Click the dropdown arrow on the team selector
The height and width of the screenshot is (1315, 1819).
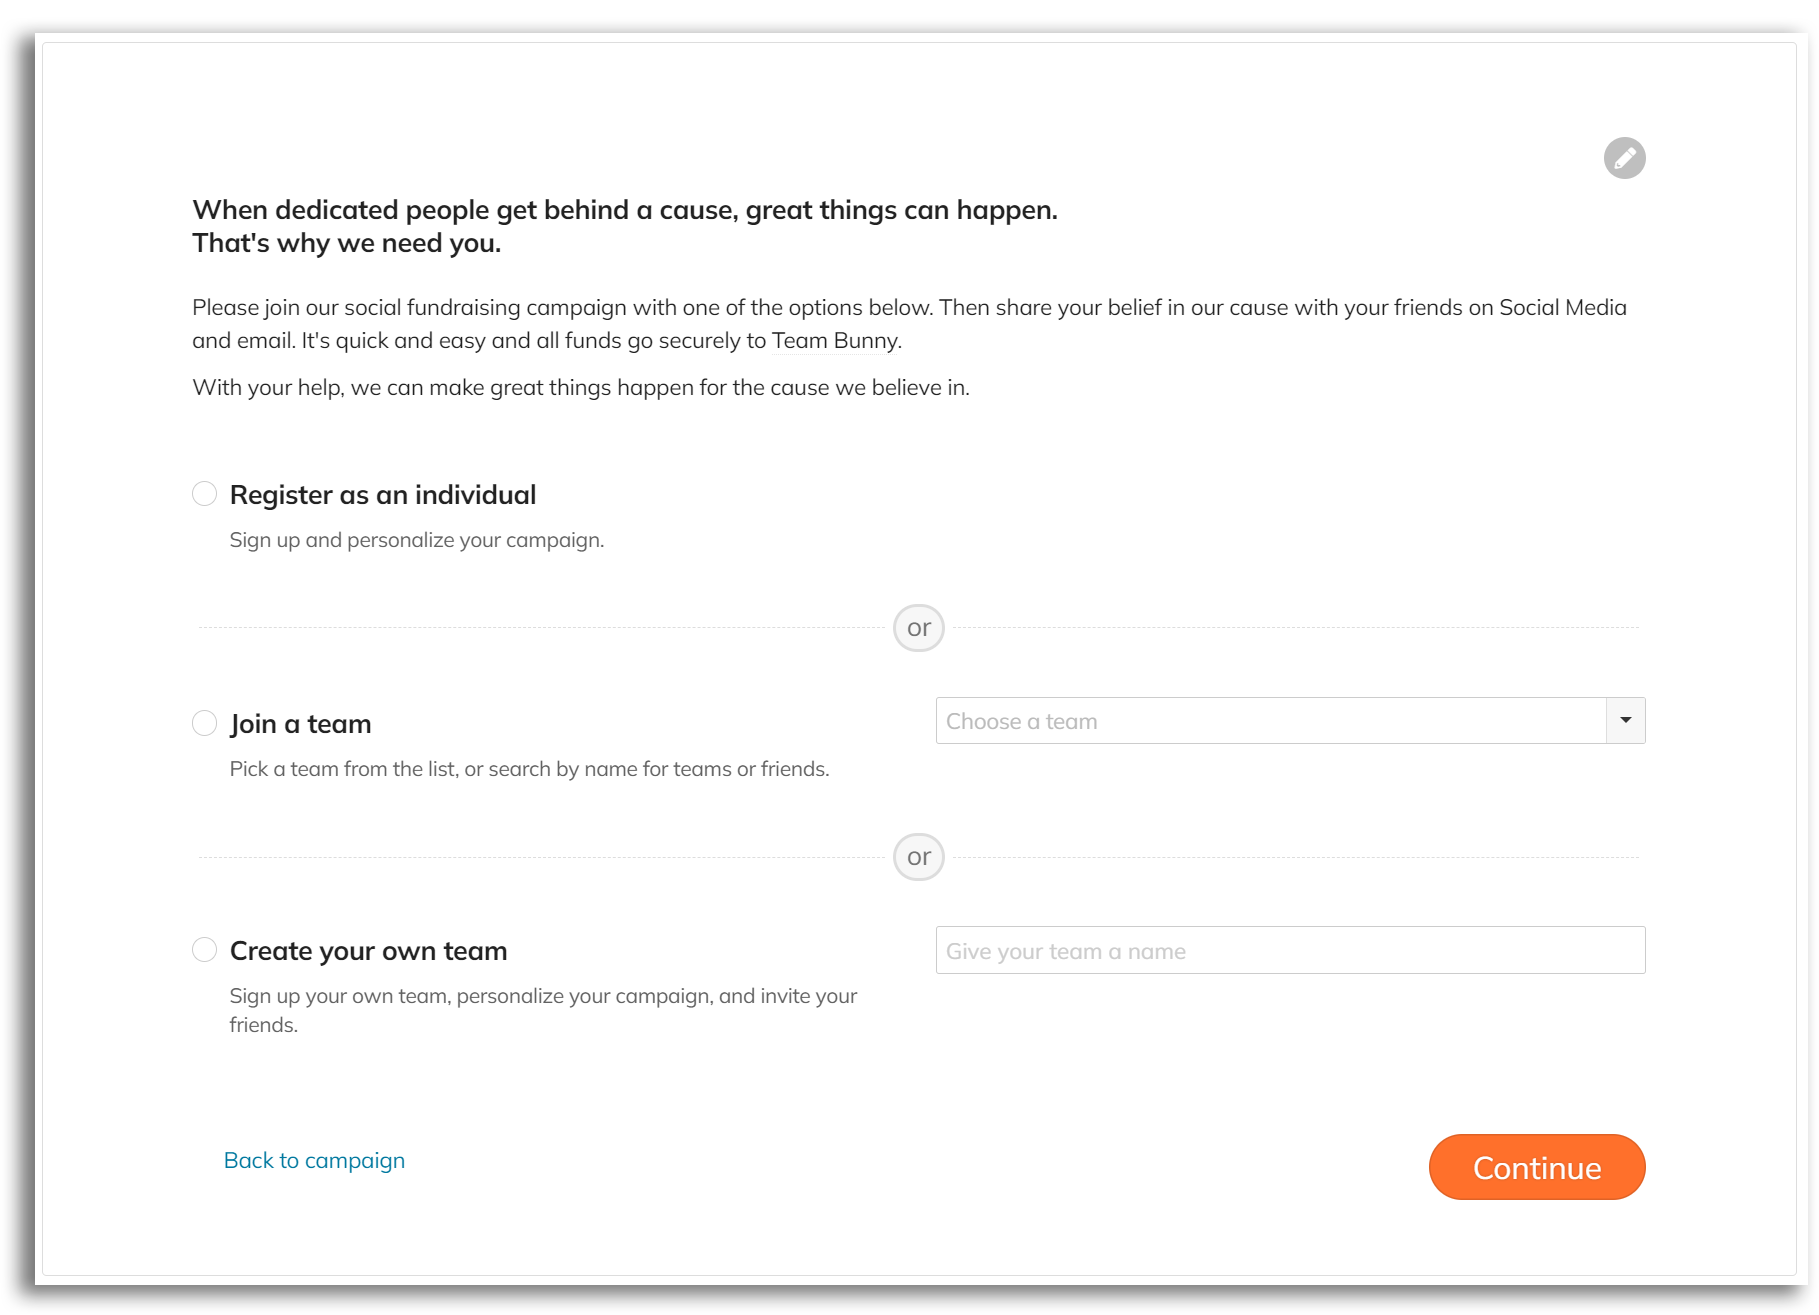pos(1627,720)
